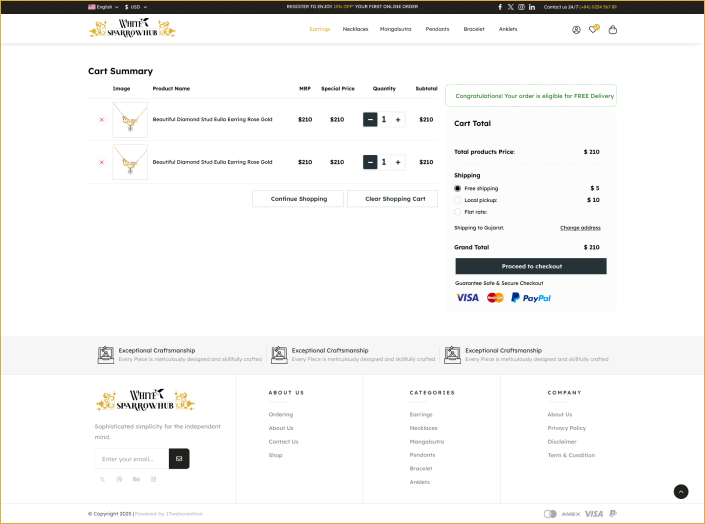The image size is (705, 524).
Task: Open the English language dropdown
Action: [x=103, y=7]
